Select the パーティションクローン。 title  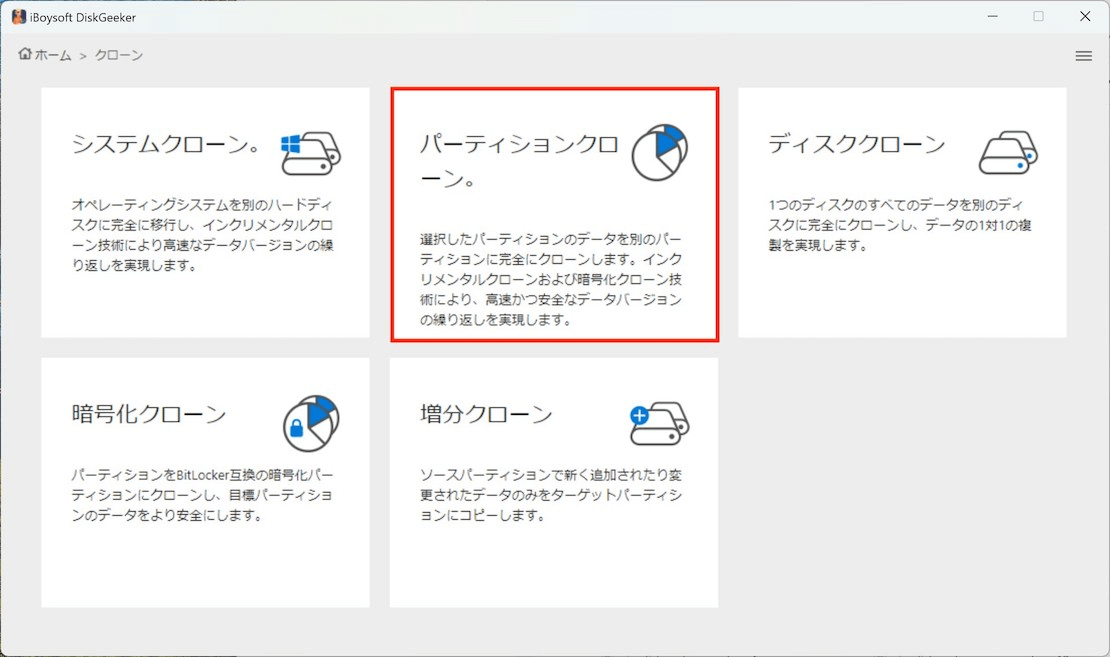point(520,161)
